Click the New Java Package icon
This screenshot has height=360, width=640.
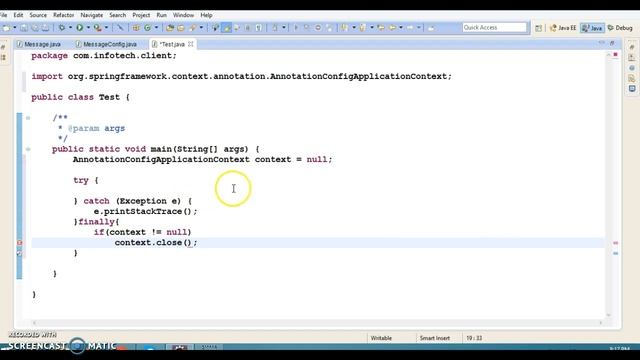136,28
